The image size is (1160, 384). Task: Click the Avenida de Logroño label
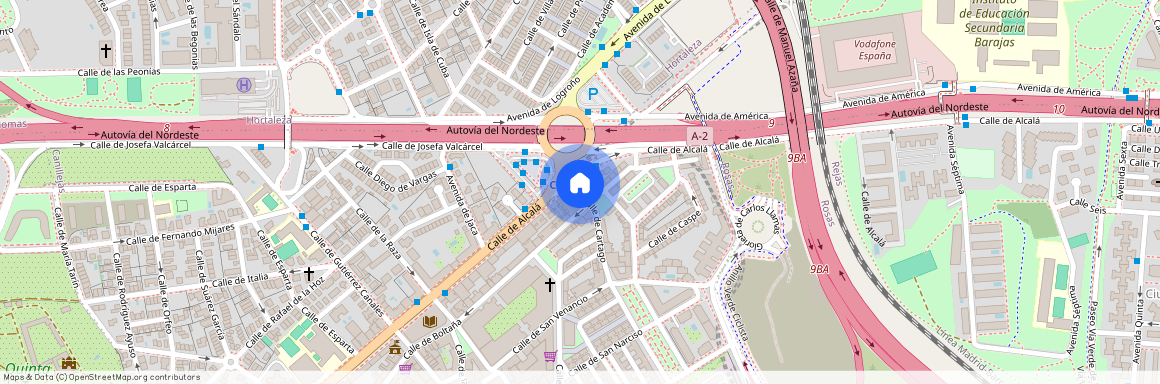coord(543,100)
